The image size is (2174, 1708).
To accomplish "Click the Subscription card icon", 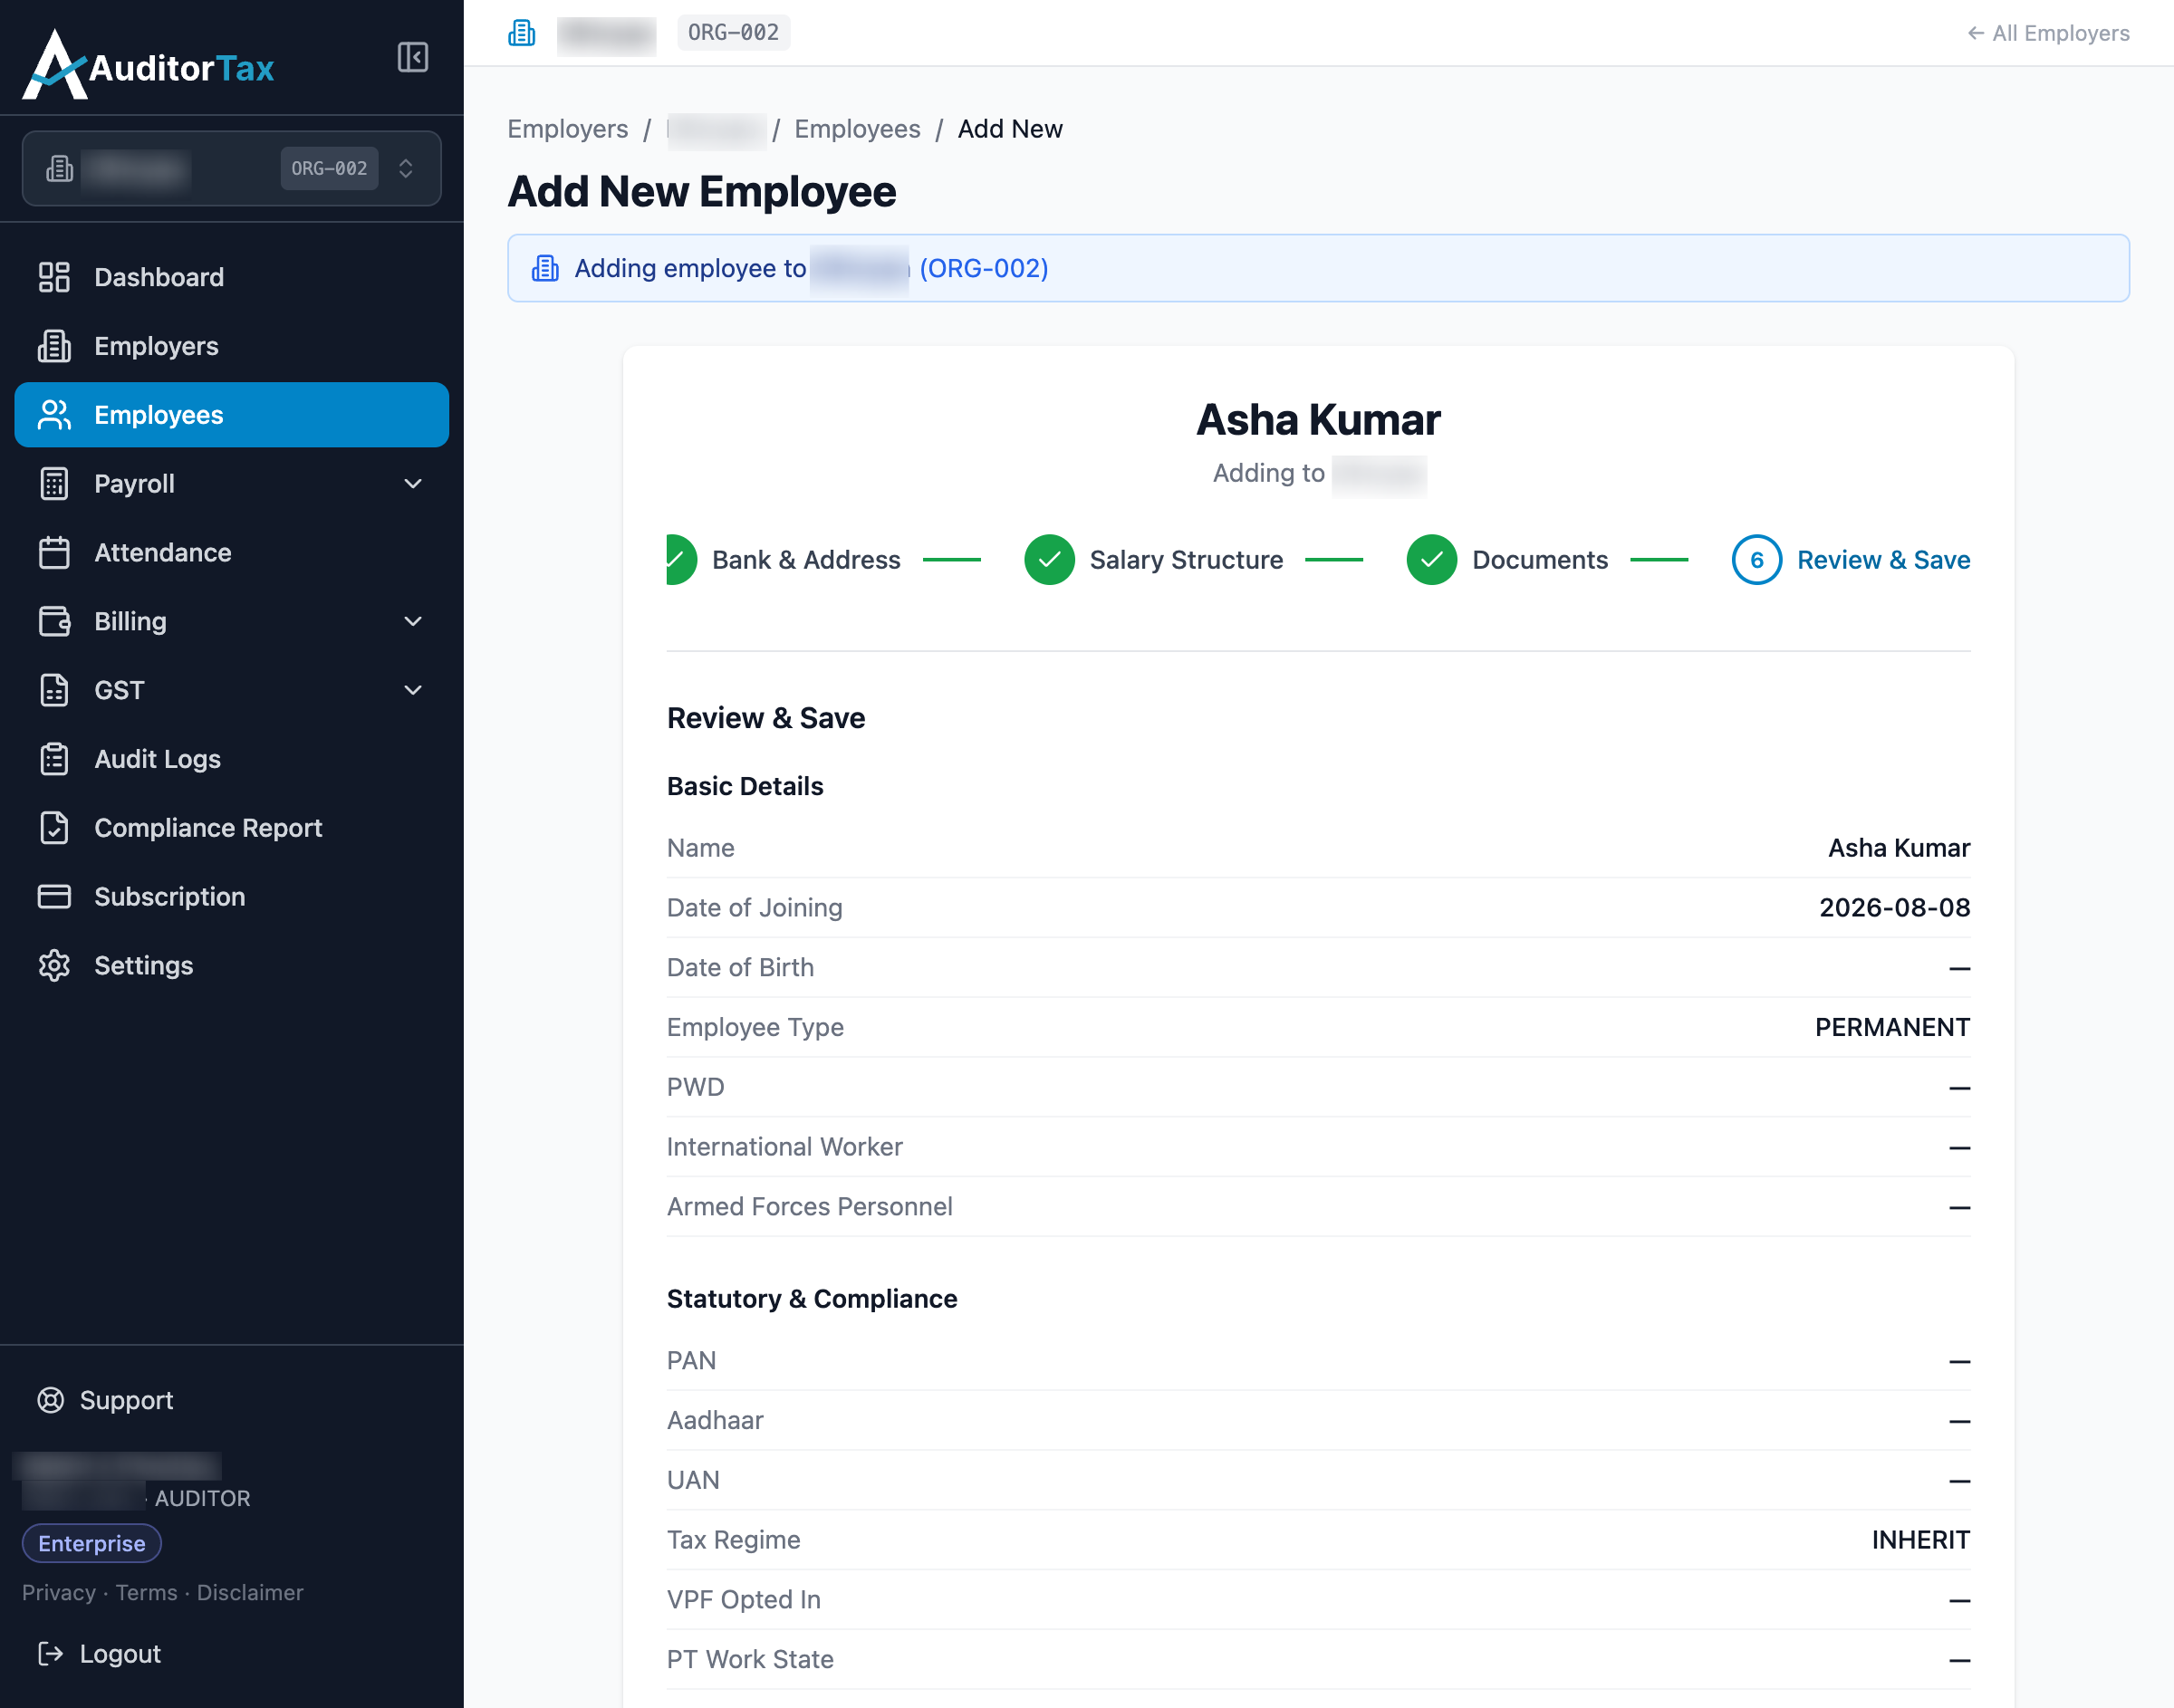I will coord(54,897).
